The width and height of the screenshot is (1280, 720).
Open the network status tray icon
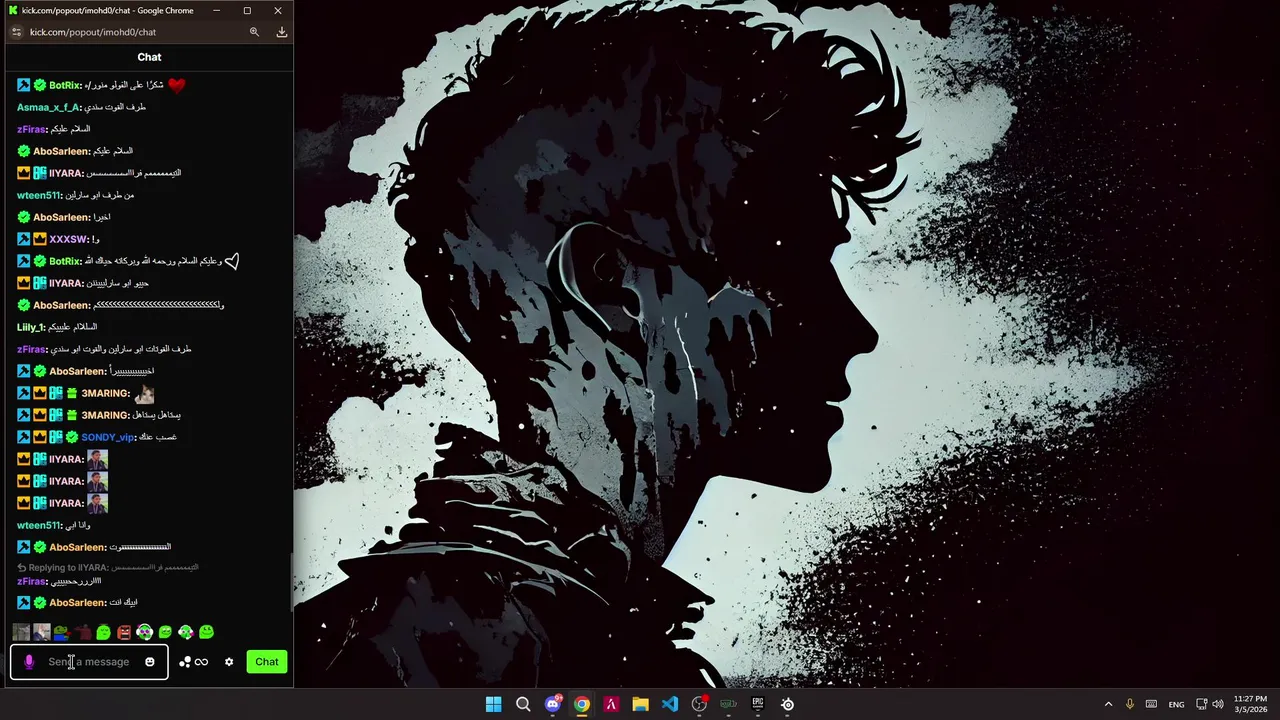[1202, 704]
